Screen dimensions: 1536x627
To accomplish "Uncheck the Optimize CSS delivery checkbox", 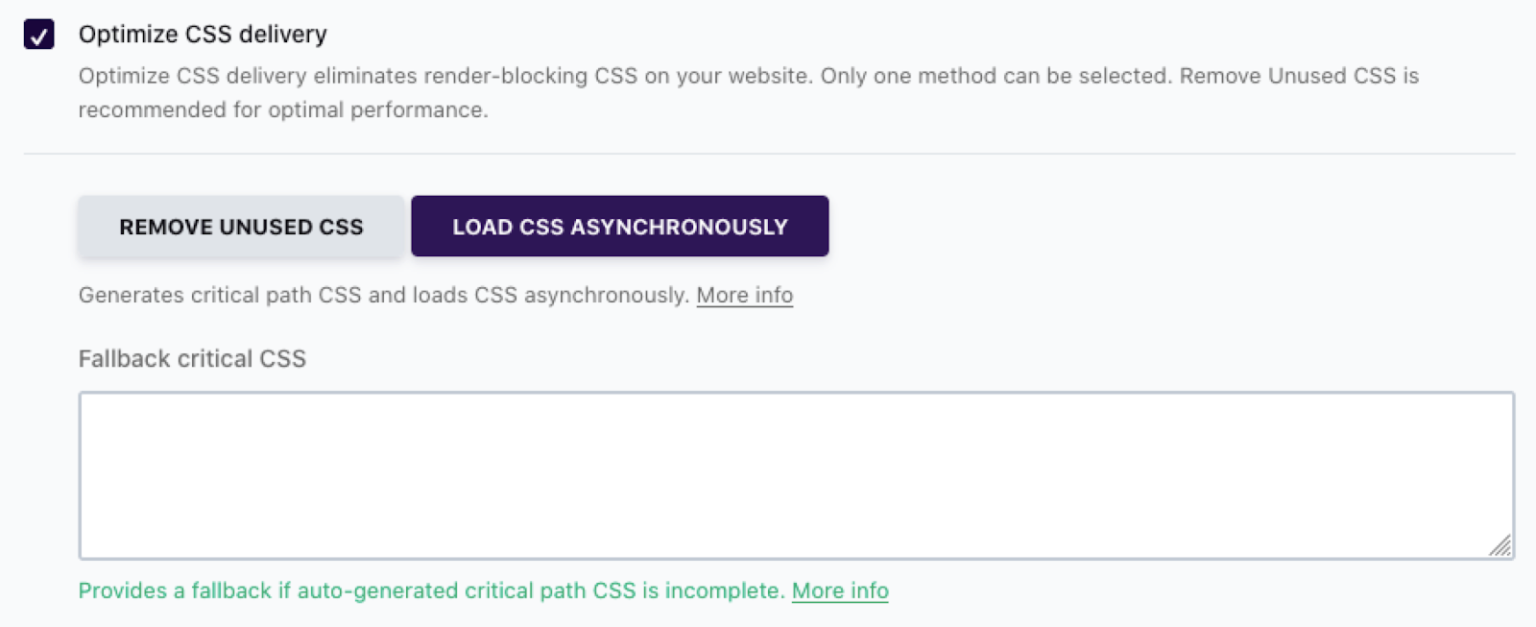I will [39, 35].
